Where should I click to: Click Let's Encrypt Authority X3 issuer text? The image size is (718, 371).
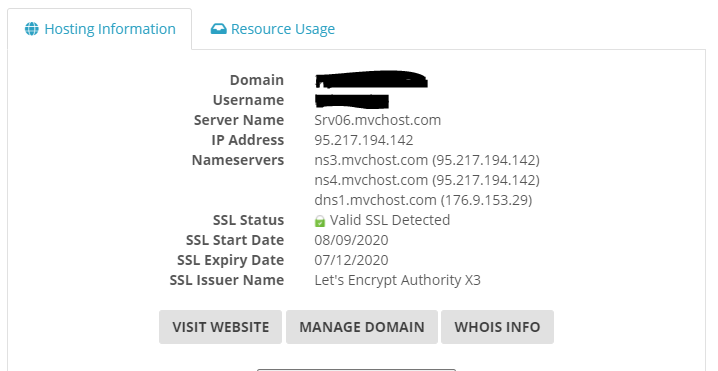(x=397, y=280)
